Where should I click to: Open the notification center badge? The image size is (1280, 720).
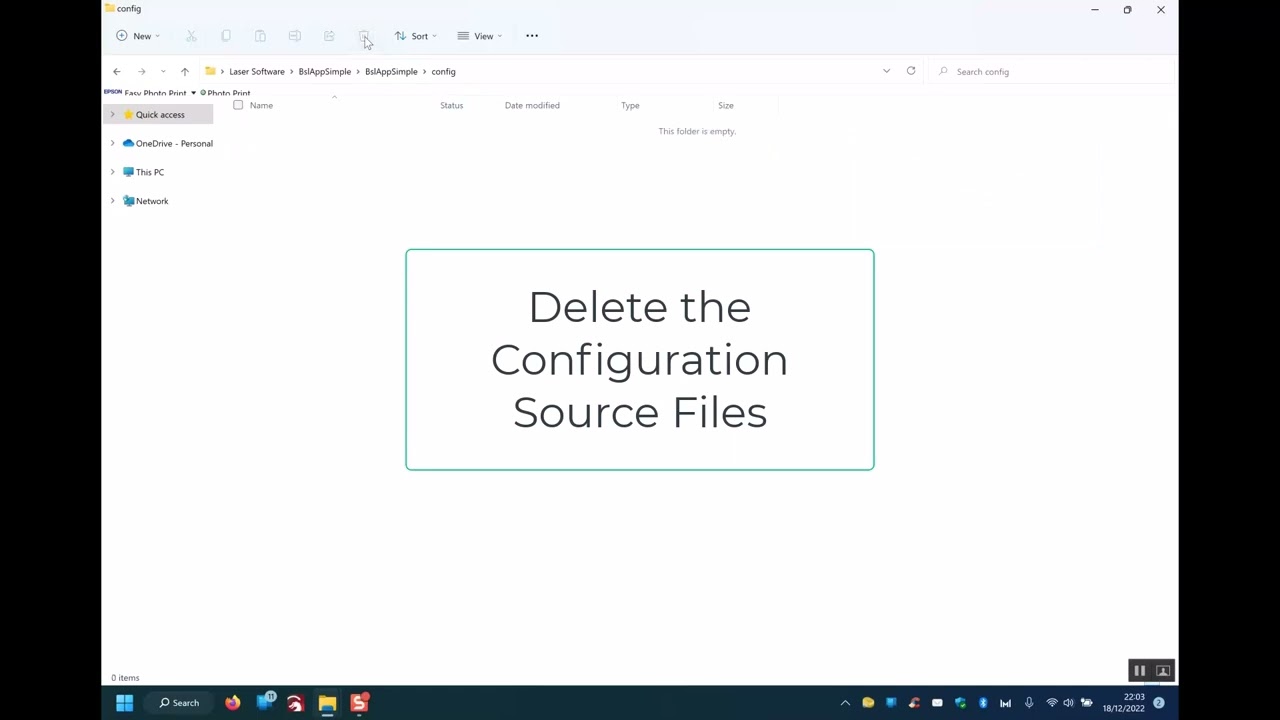pyautogui.click(x=1159, y=703)
